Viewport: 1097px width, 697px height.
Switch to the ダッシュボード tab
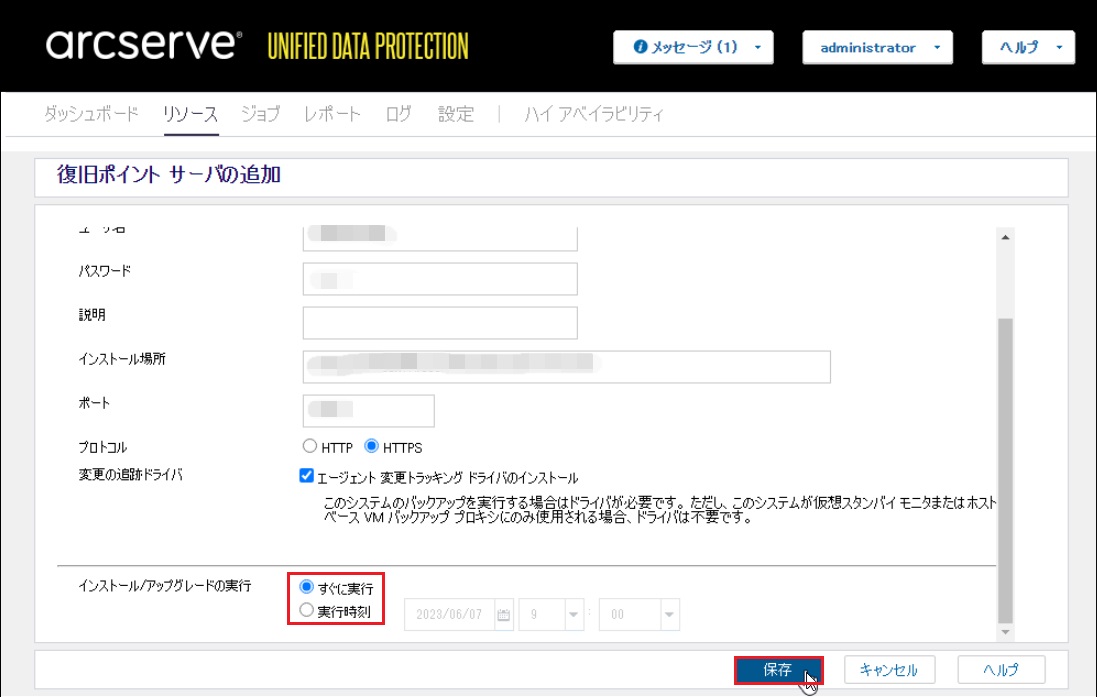(x=91, y=113)
